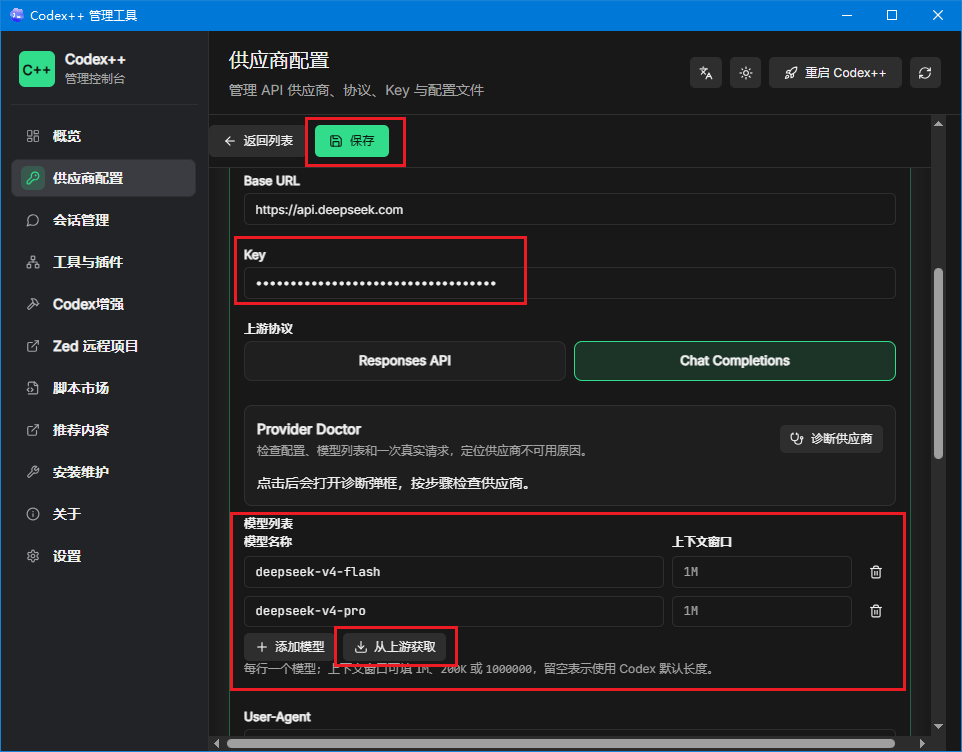Screen dimensions: 962x752
Task: Select Chat Completions protocol
Action: click(734, 361)
